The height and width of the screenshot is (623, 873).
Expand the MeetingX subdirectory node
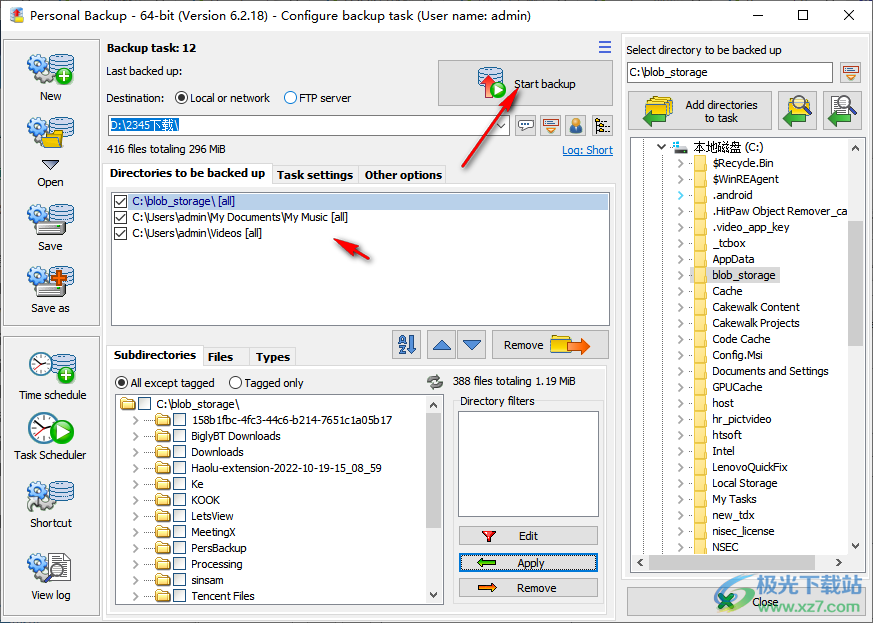pos(135,532)
